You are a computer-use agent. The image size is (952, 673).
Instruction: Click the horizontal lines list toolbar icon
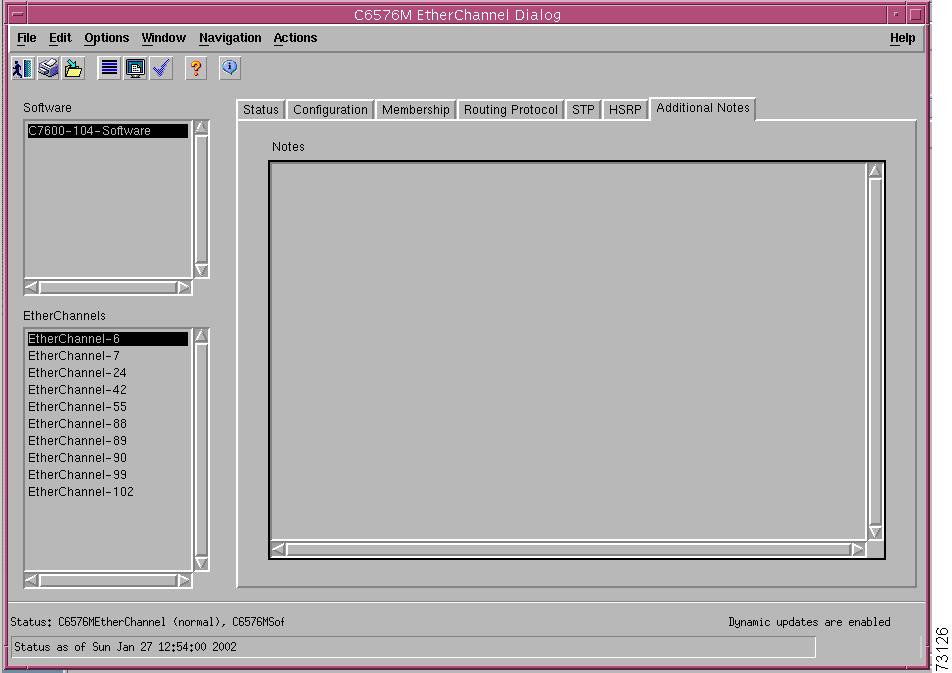click(109, 68)
